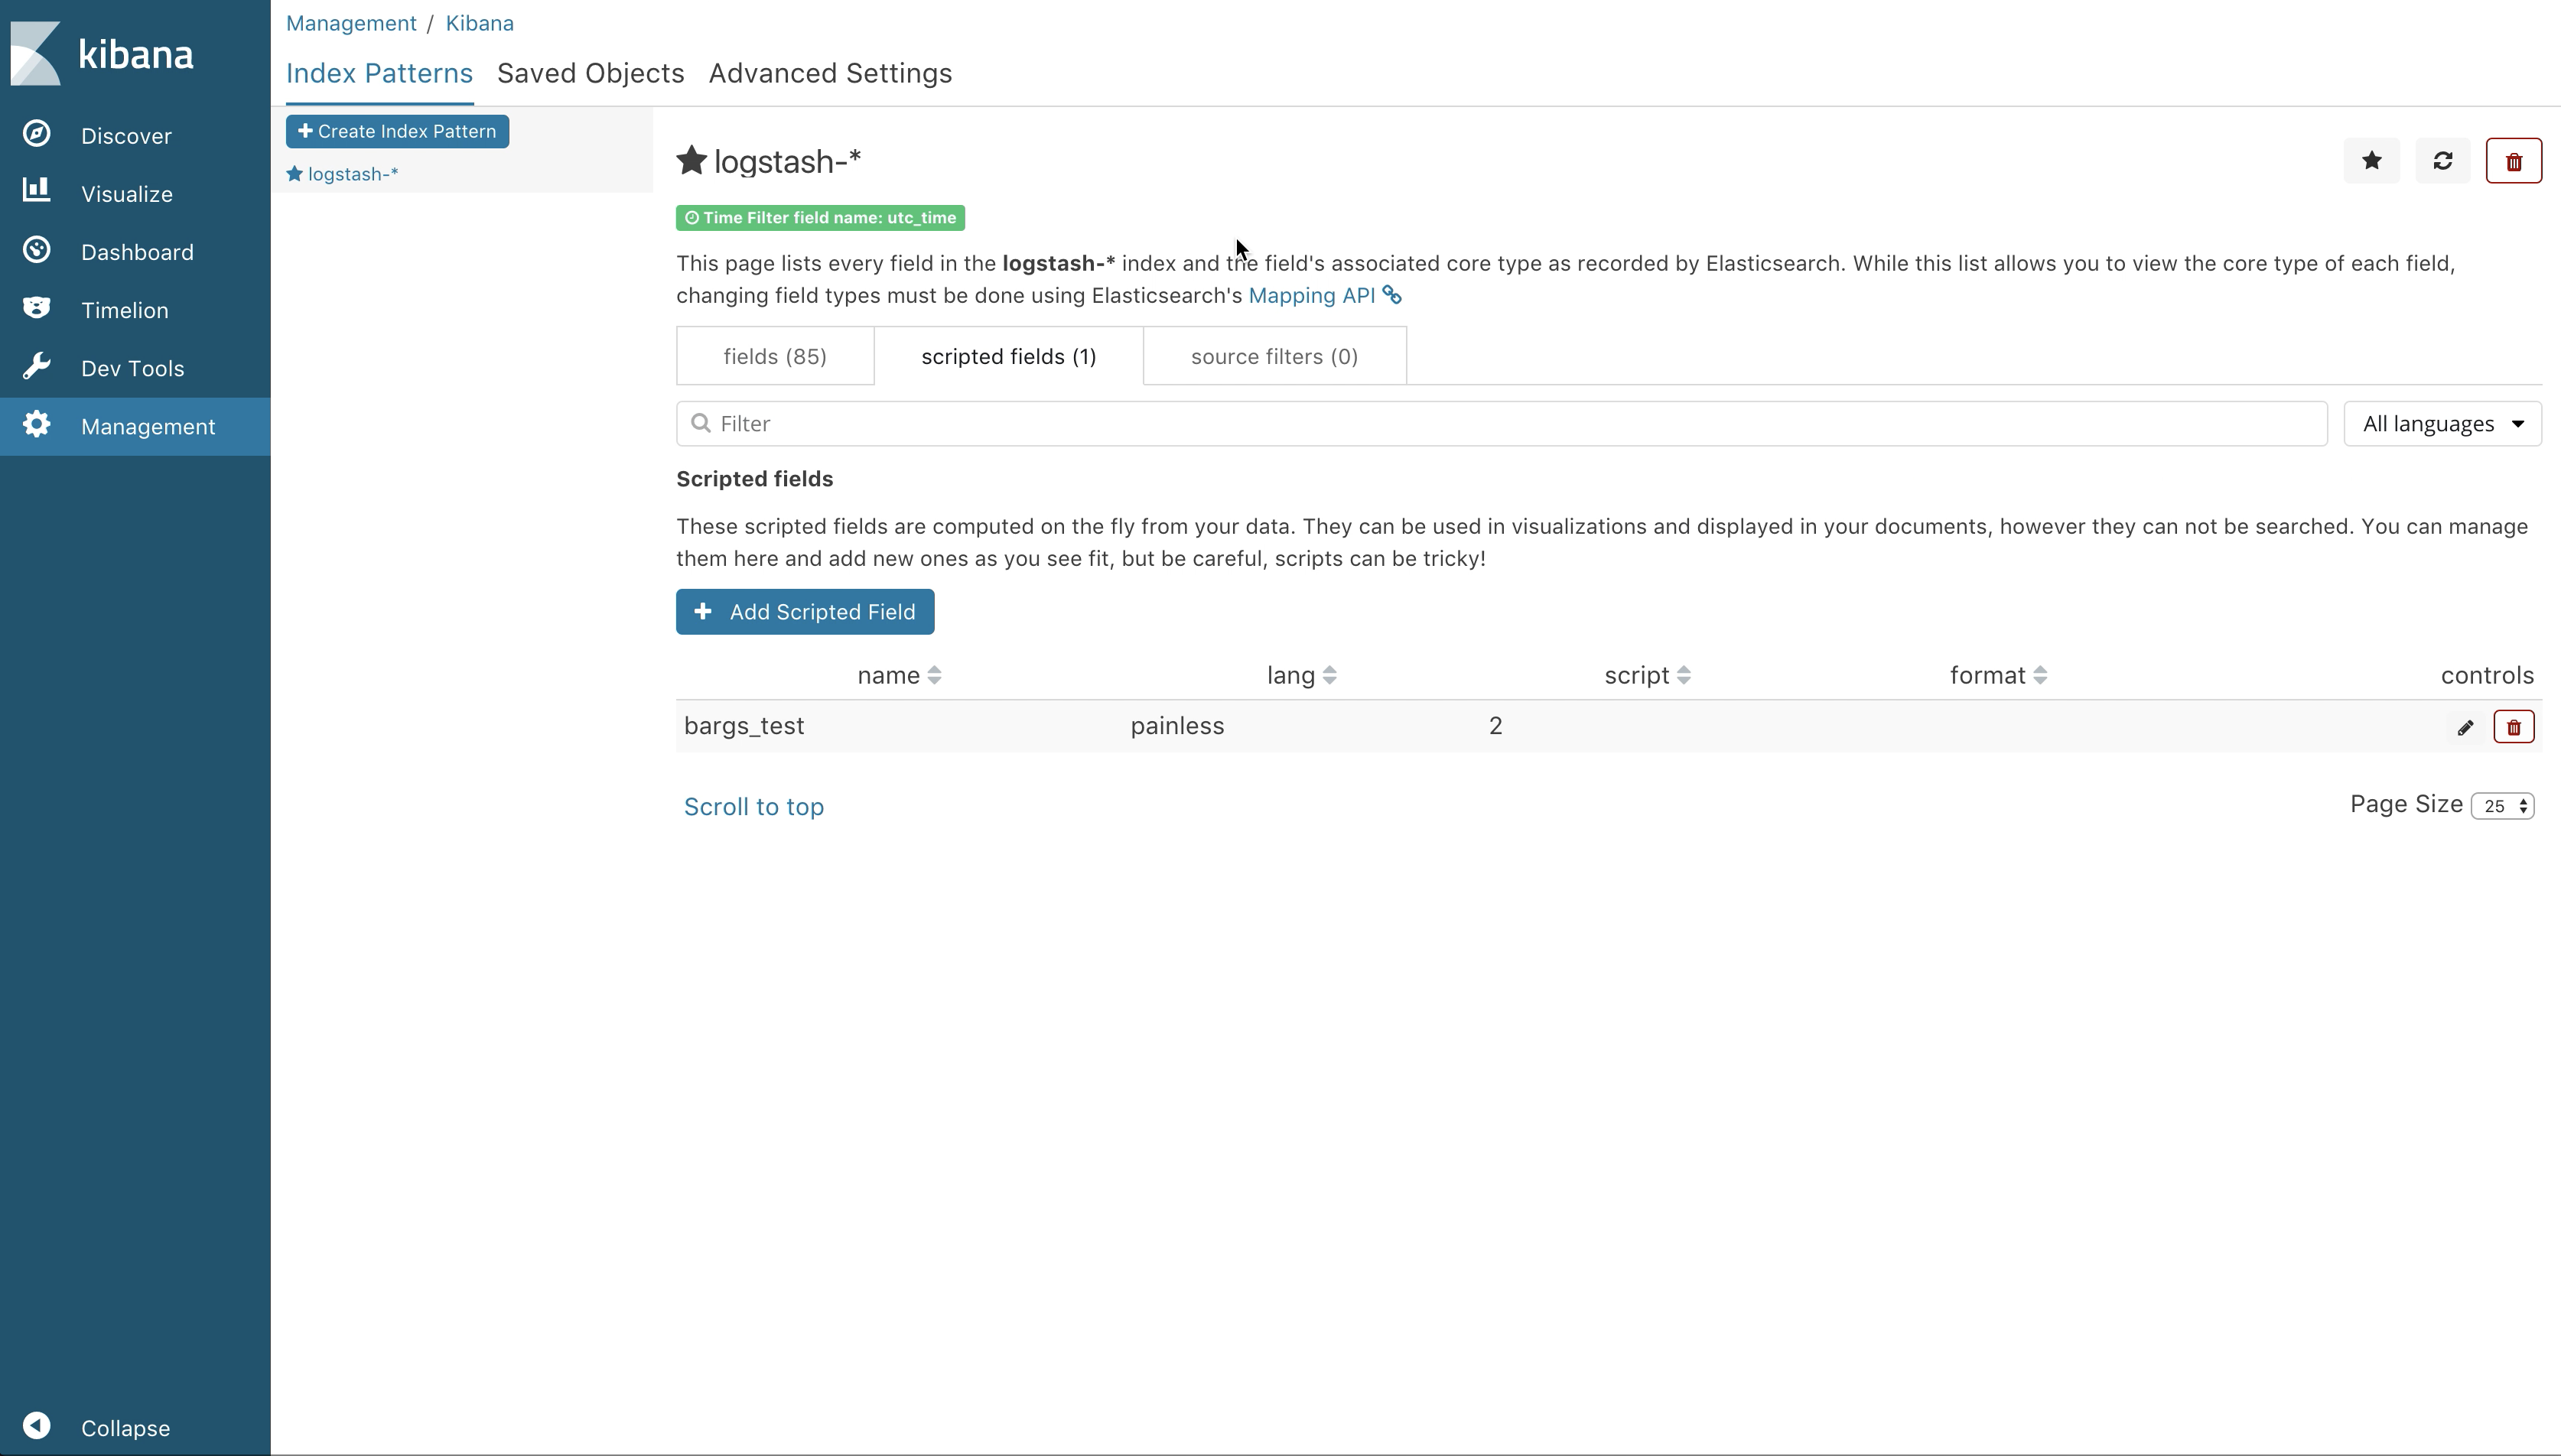Open Dev Tools wrench icon
Viewport: 2561px width, 1456px height.
click(37, 367)
